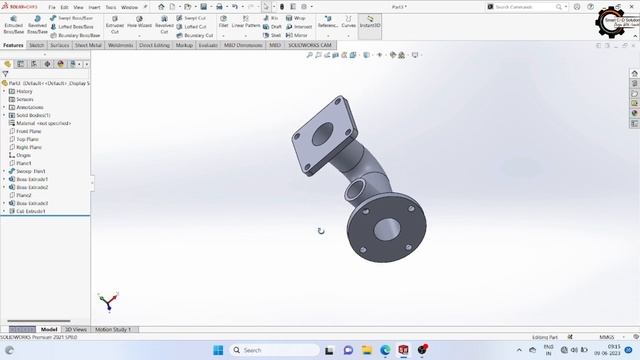This screenshot has width=640, height=360.
Task: Expand the Annotations tree node
Action: (x=4, y=107)
